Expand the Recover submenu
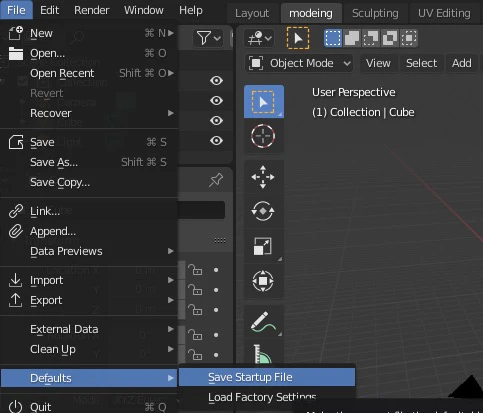The image size is (483, 413). click(171, 113)
